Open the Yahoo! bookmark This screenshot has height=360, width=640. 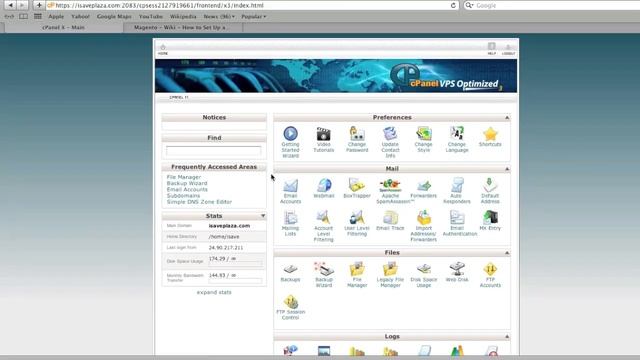point(80,16)
